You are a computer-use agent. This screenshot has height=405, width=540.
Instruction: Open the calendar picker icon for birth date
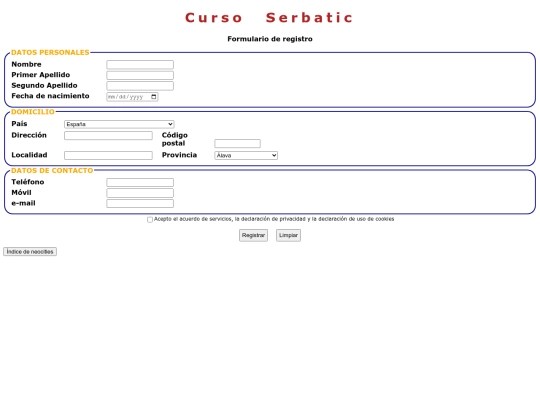tap(154, 97)
